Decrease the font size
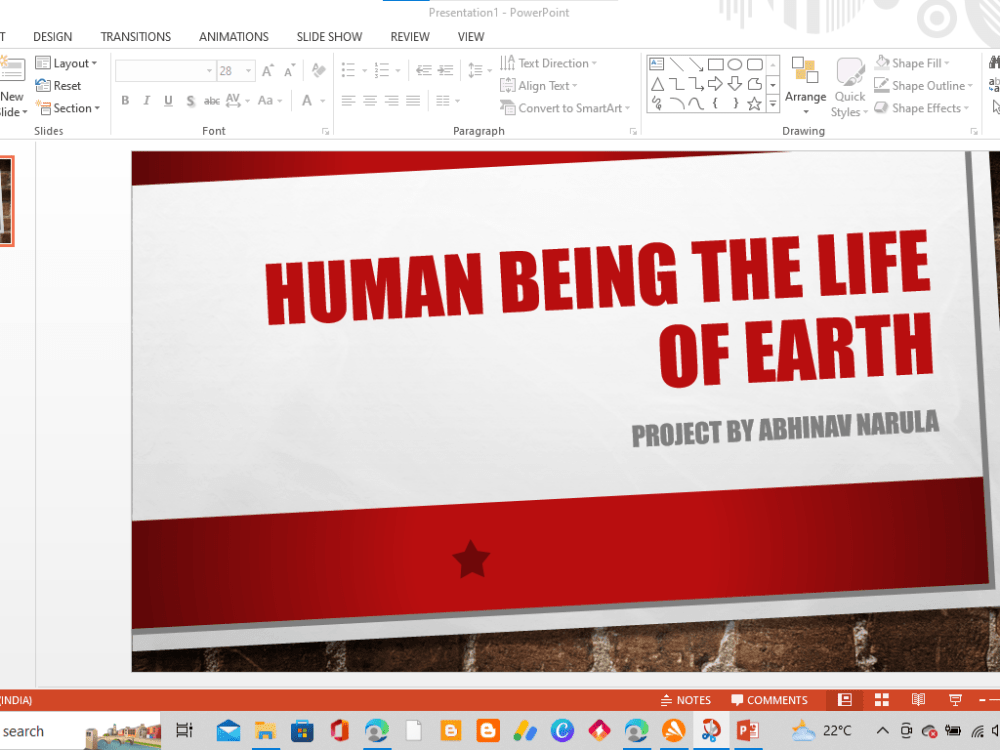The image size is (1000, 750). tap(290, 71)
